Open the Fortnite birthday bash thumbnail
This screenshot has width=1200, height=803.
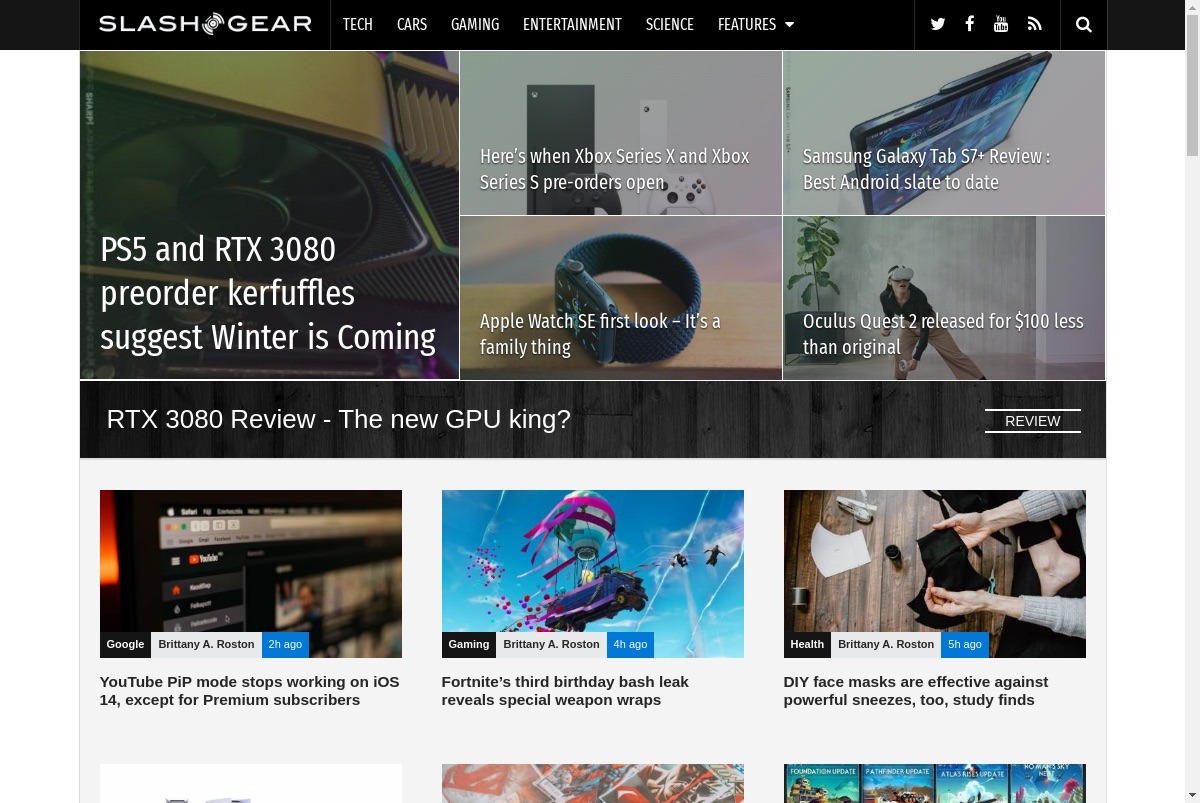tap(593, 574)
